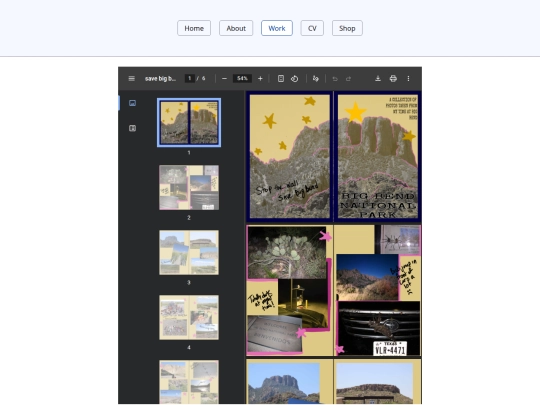Jump to the page 2 thumbnail
This screenshot has height=405, width=540.
(x=189, y=187)
